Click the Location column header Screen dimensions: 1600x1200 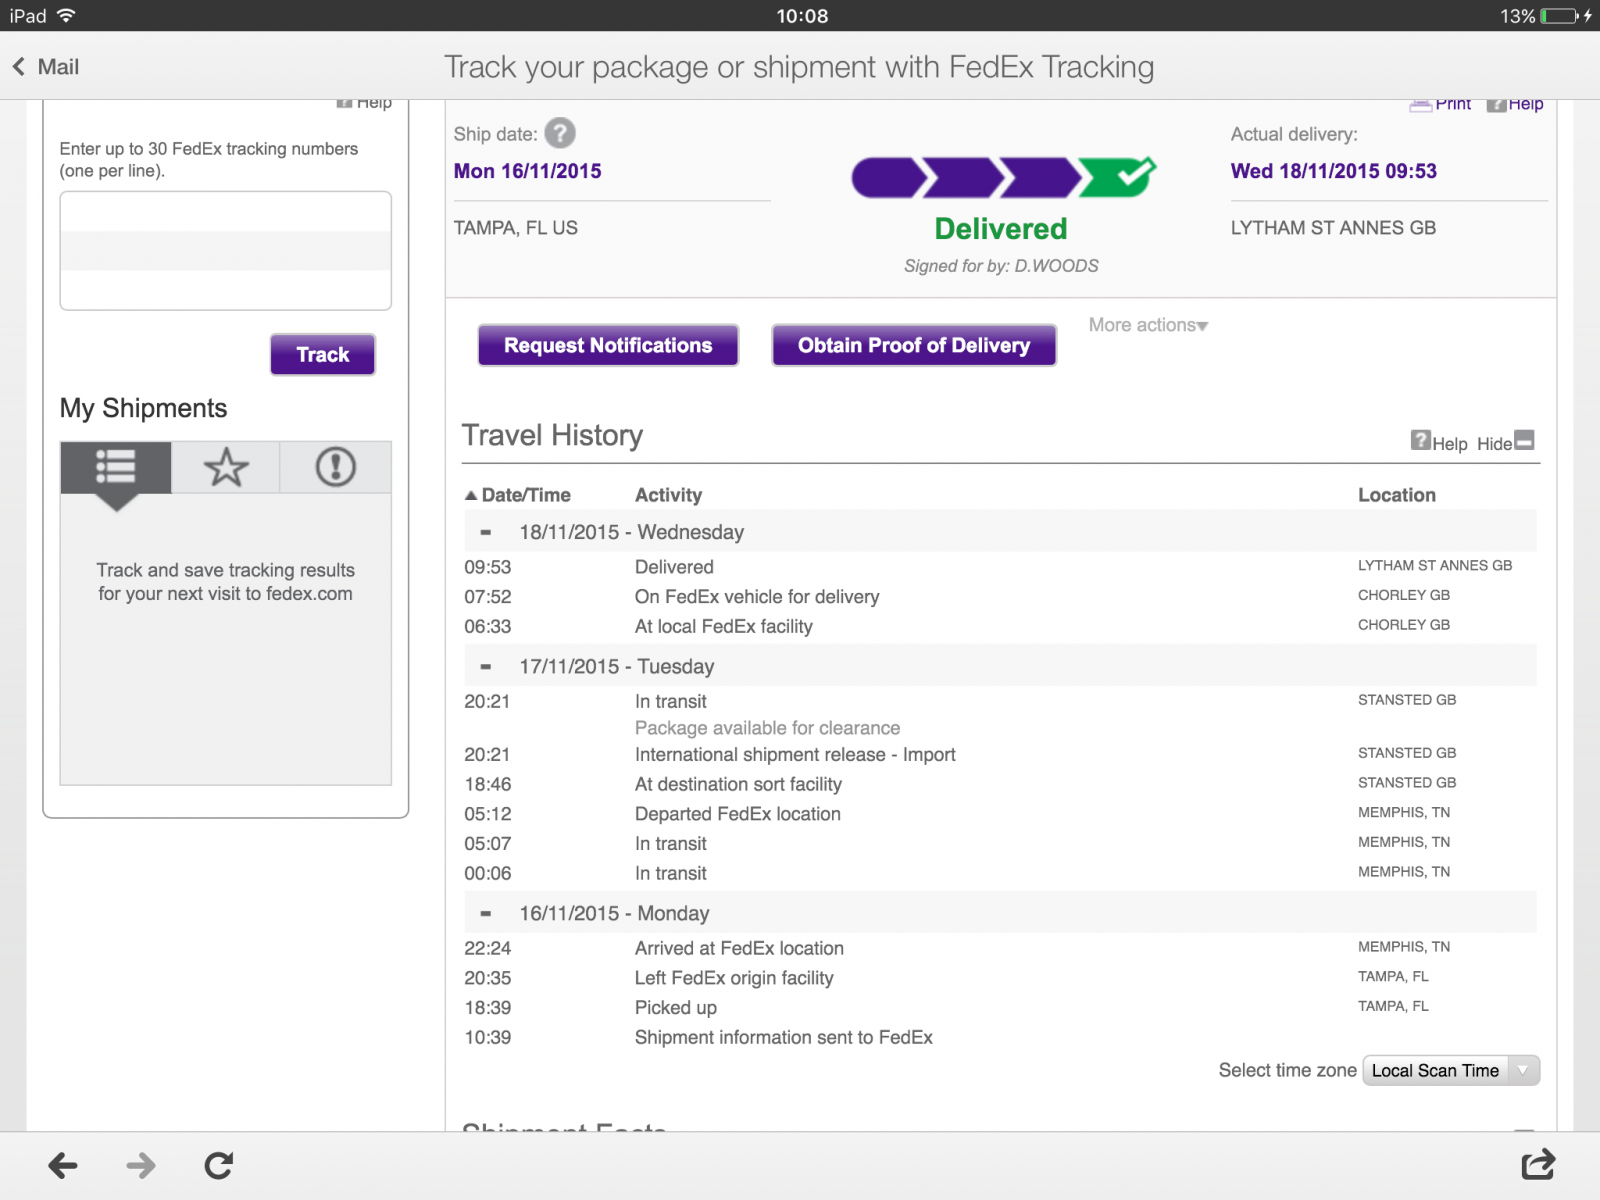click(1396, 495)
